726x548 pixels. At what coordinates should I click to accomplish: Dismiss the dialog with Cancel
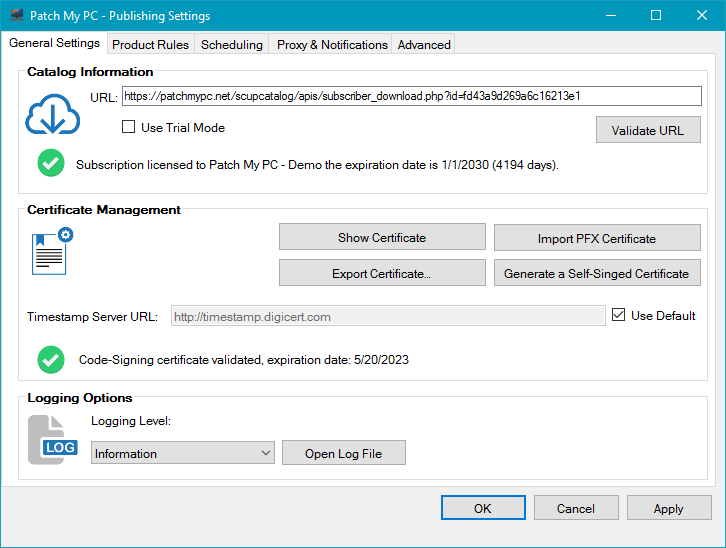point(576,508)
